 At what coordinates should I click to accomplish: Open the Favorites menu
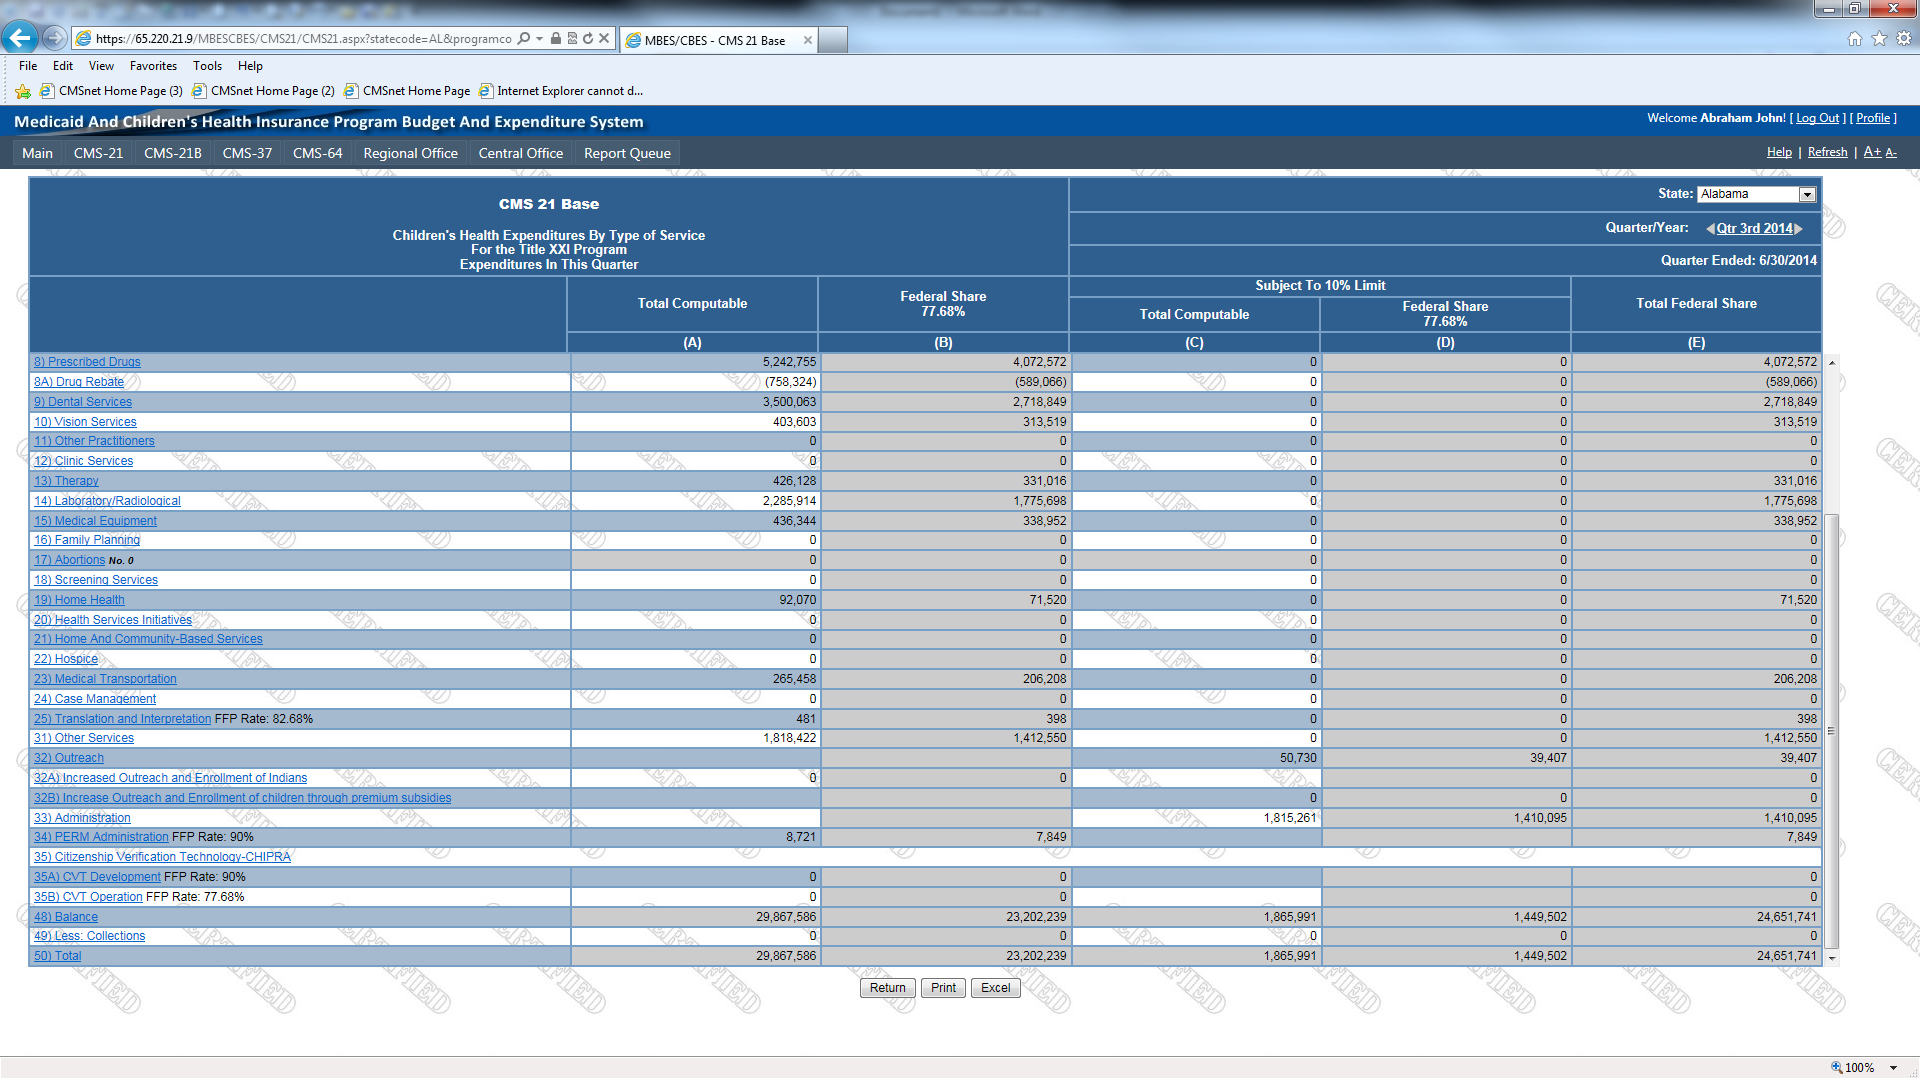tap(153, 66)
